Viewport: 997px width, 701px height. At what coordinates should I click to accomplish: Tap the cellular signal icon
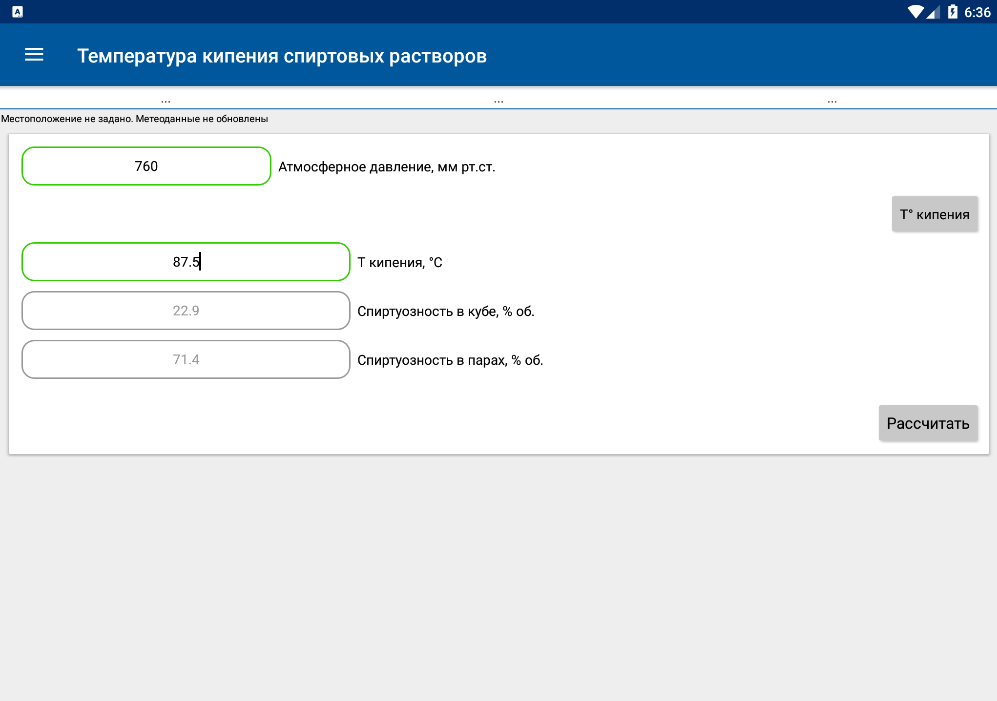933,12
